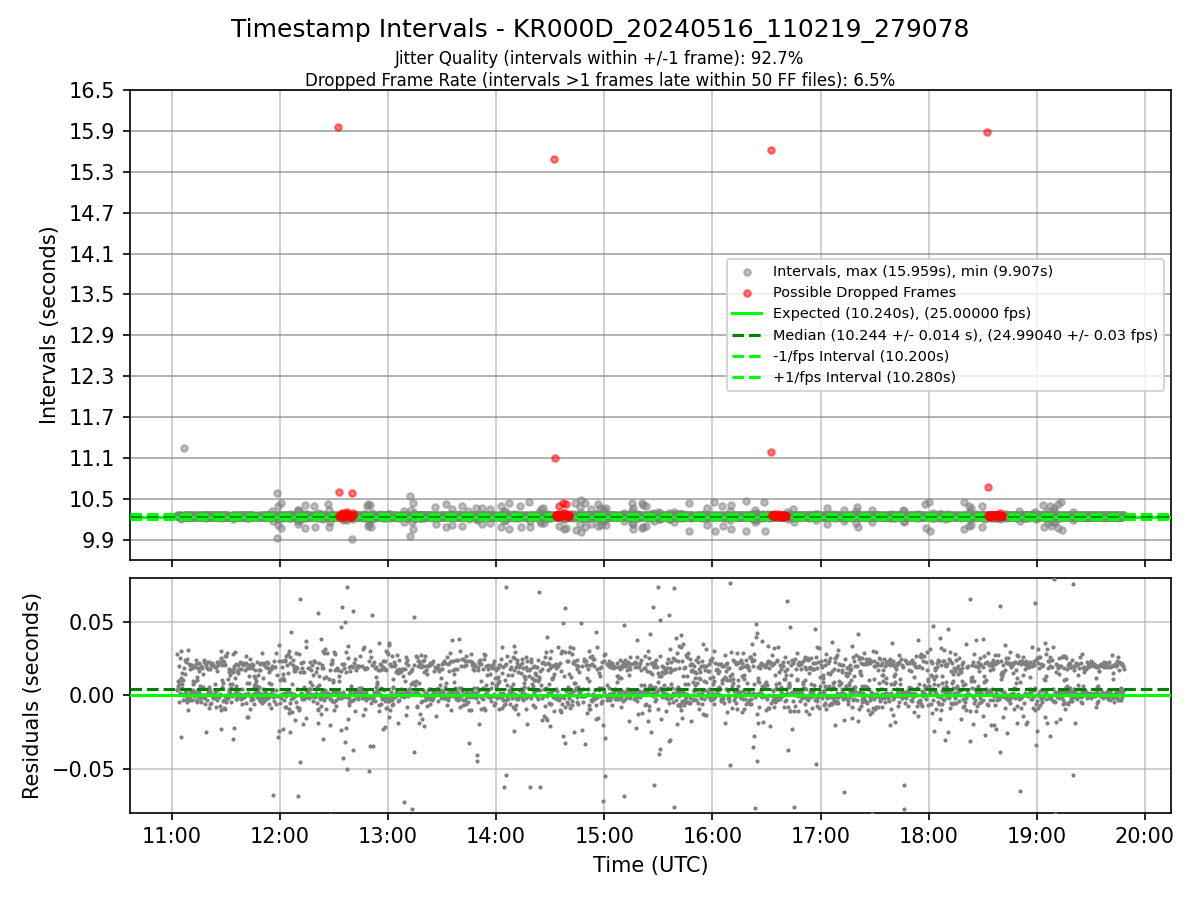Click the red dropped-frame point near 15.9s at 18:30
The height and width of the screenshot is (900, 1200).
(987, 132)
